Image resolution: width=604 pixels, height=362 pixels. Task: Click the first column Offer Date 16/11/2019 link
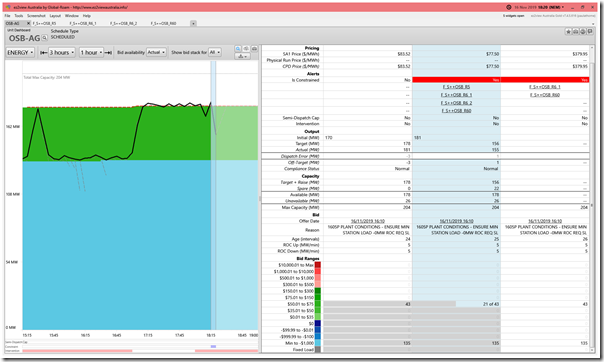coord(368,221)
